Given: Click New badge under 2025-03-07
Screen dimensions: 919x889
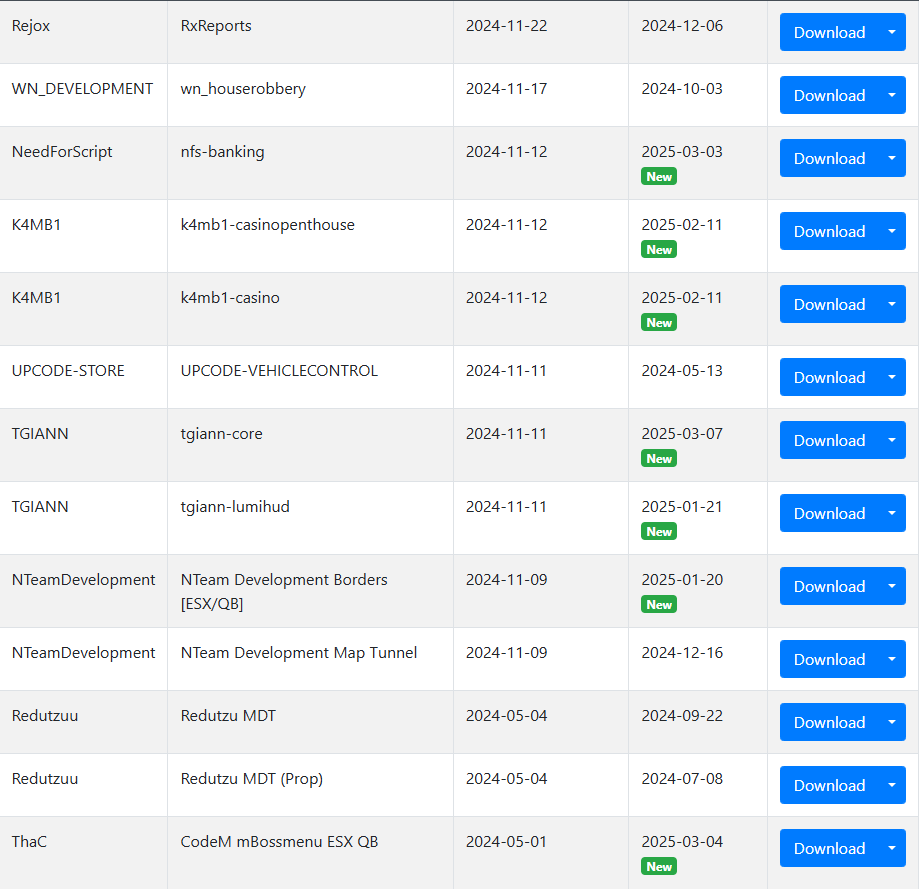Looking at the screenshot, I should tap(659, 458).
